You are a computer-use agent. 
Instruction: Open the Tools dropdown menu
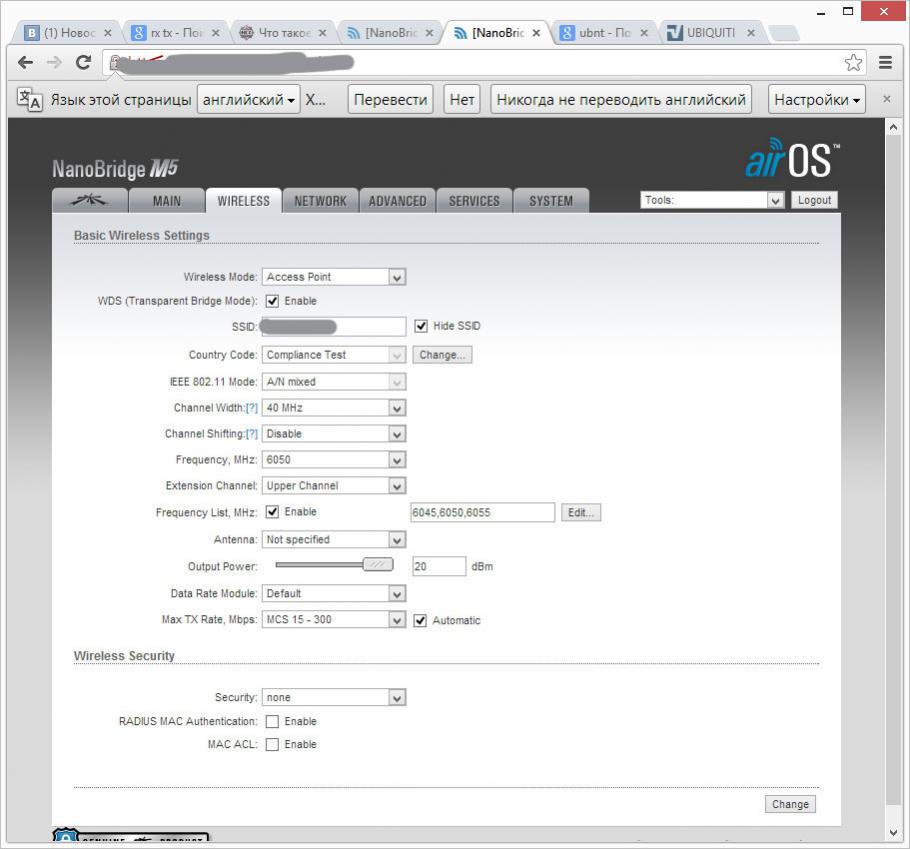(712, 200)
